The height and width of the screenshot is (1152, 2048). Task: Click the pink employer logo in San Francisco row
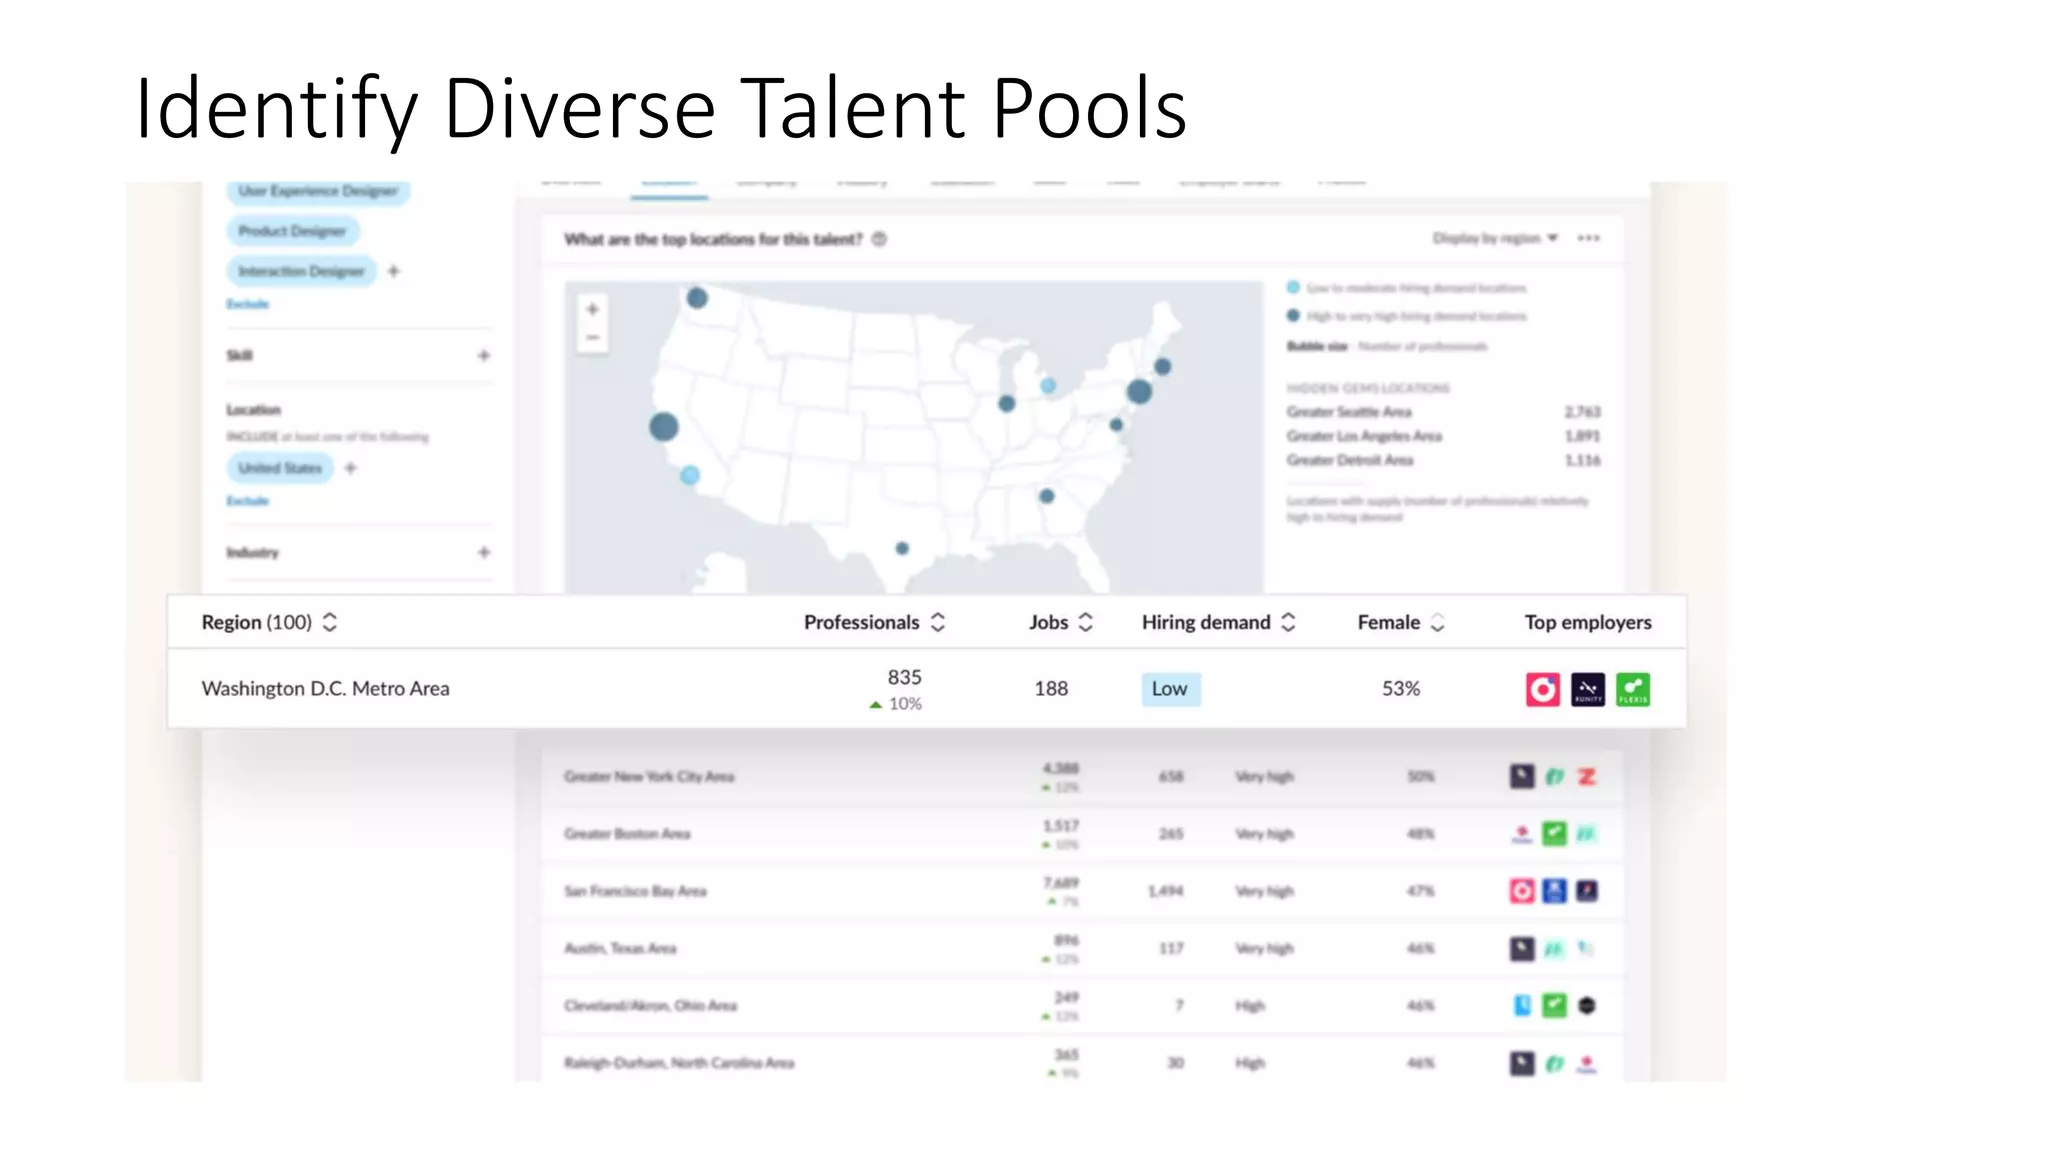pyautogui.click(x=1522, y=890)
